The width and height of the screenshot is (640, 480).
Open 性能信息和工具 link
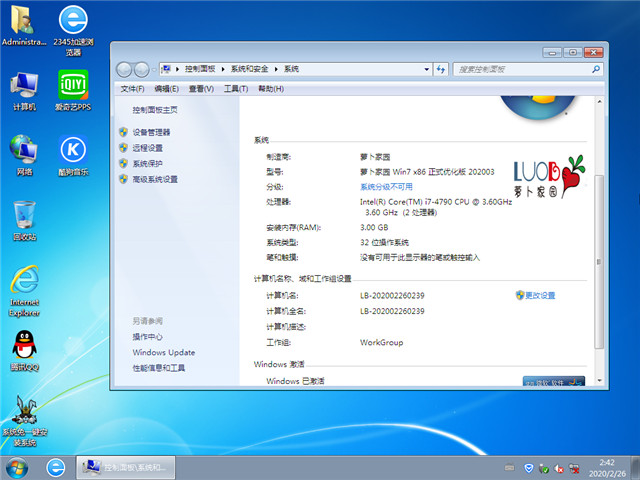(159, 368)
